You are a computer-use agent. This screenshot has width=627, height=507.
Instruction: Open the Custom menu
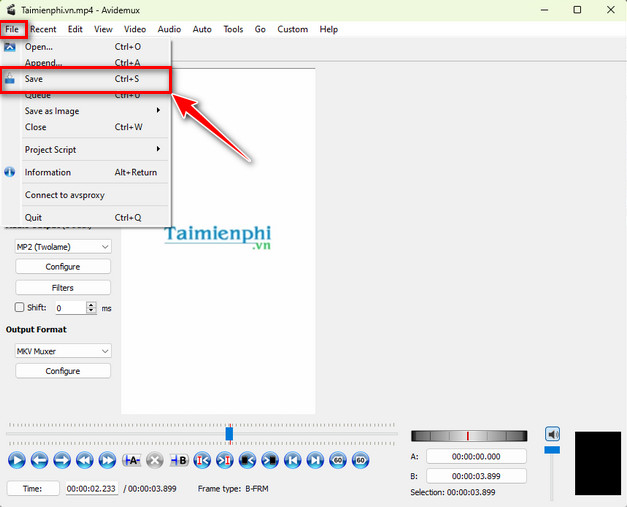tap(293, 29)
